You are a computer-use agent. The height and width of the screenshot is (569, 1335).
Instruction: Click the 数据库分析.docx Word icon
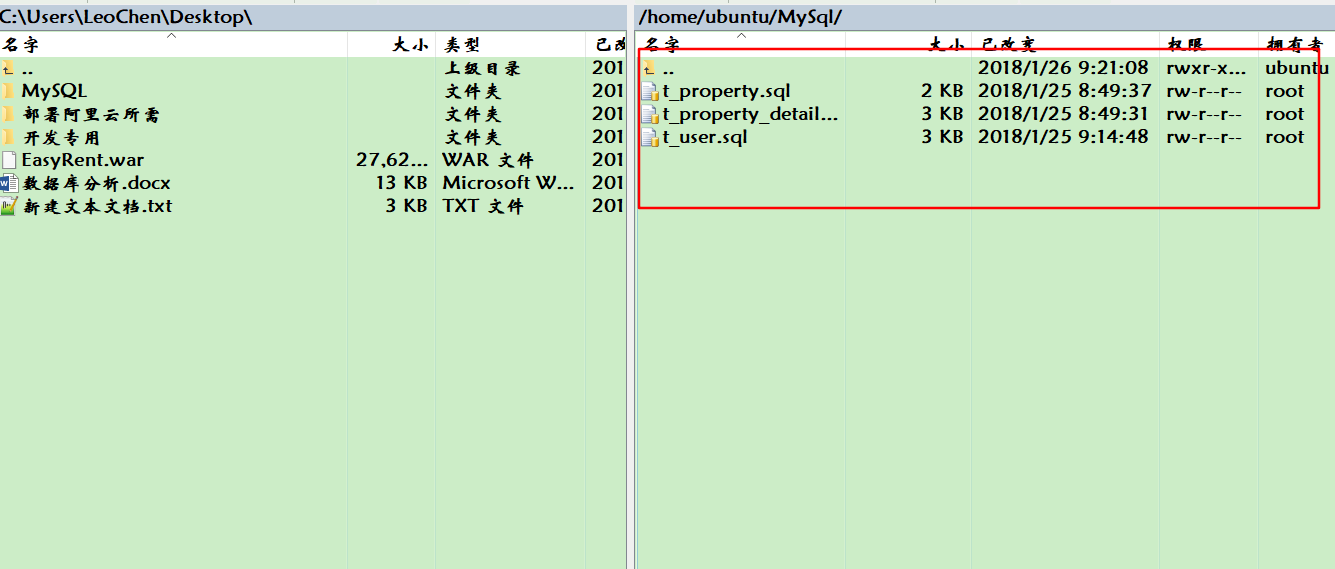[9, 183]
